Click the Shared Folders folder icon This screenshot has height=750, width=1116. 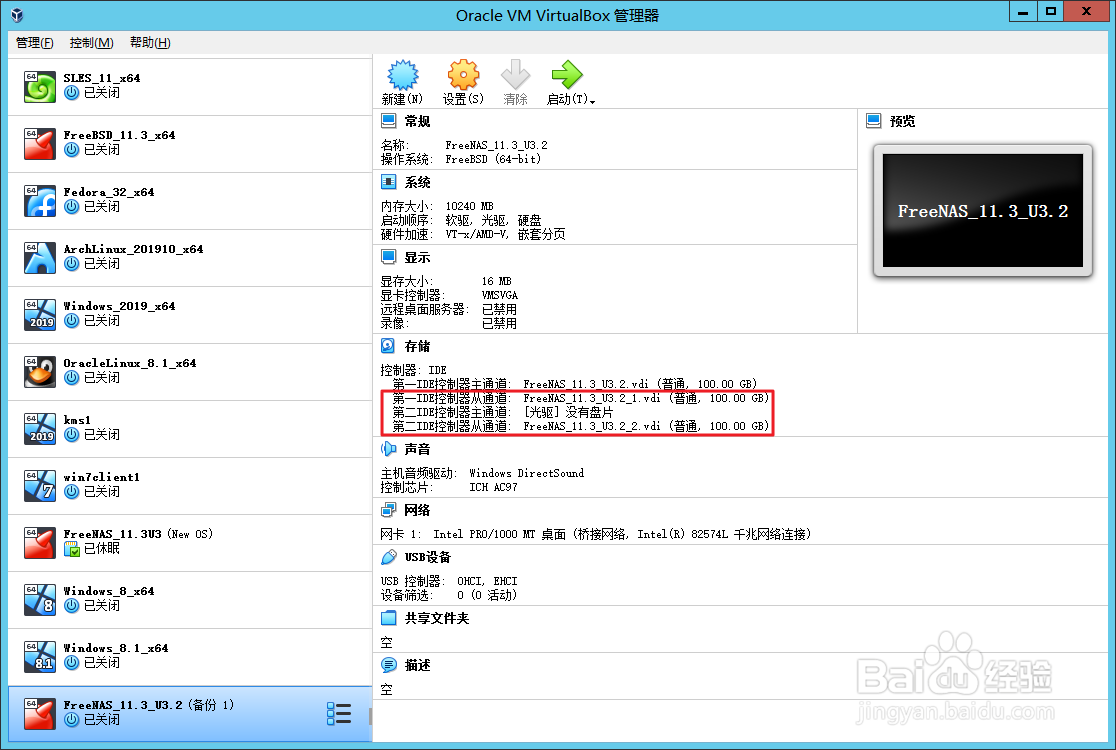pyautogui.click(x=389, y=618)
